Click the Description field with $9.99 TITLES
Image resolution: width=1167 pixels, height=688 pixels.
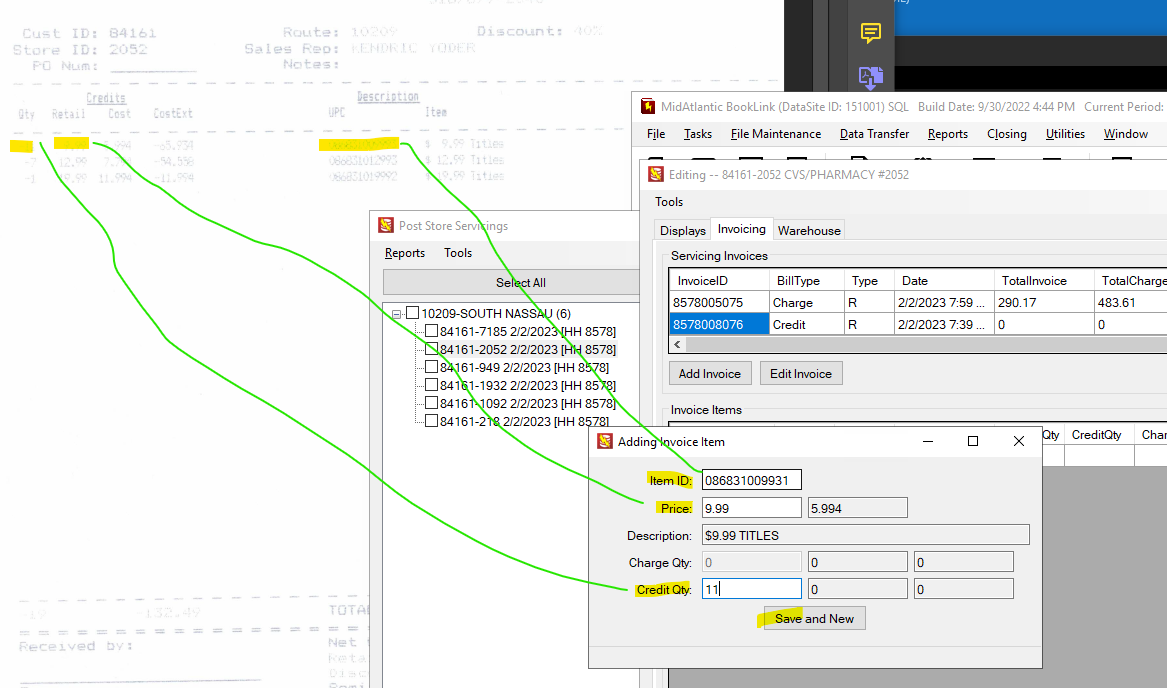click(x=866, y=535)
